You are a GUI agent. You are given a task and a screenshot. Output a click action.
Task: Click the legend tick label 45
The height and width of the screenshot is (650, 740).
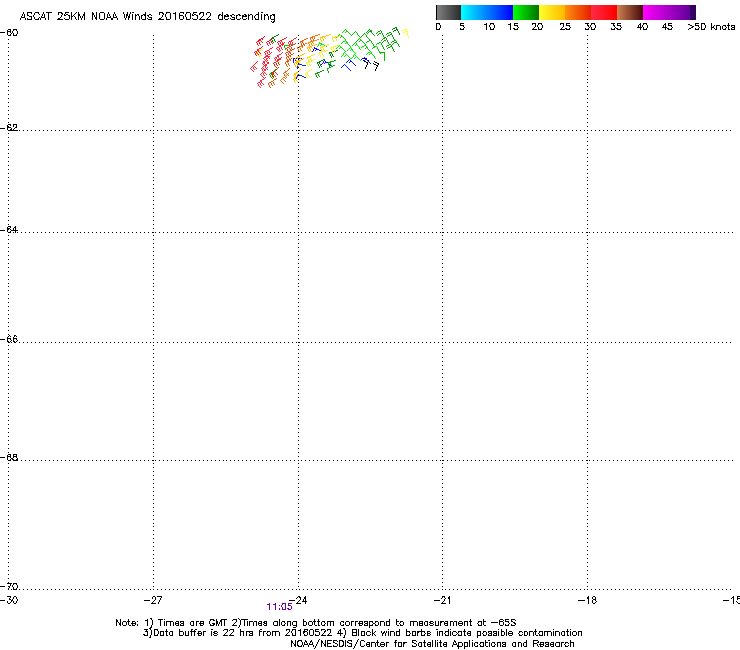coord(667,27)
